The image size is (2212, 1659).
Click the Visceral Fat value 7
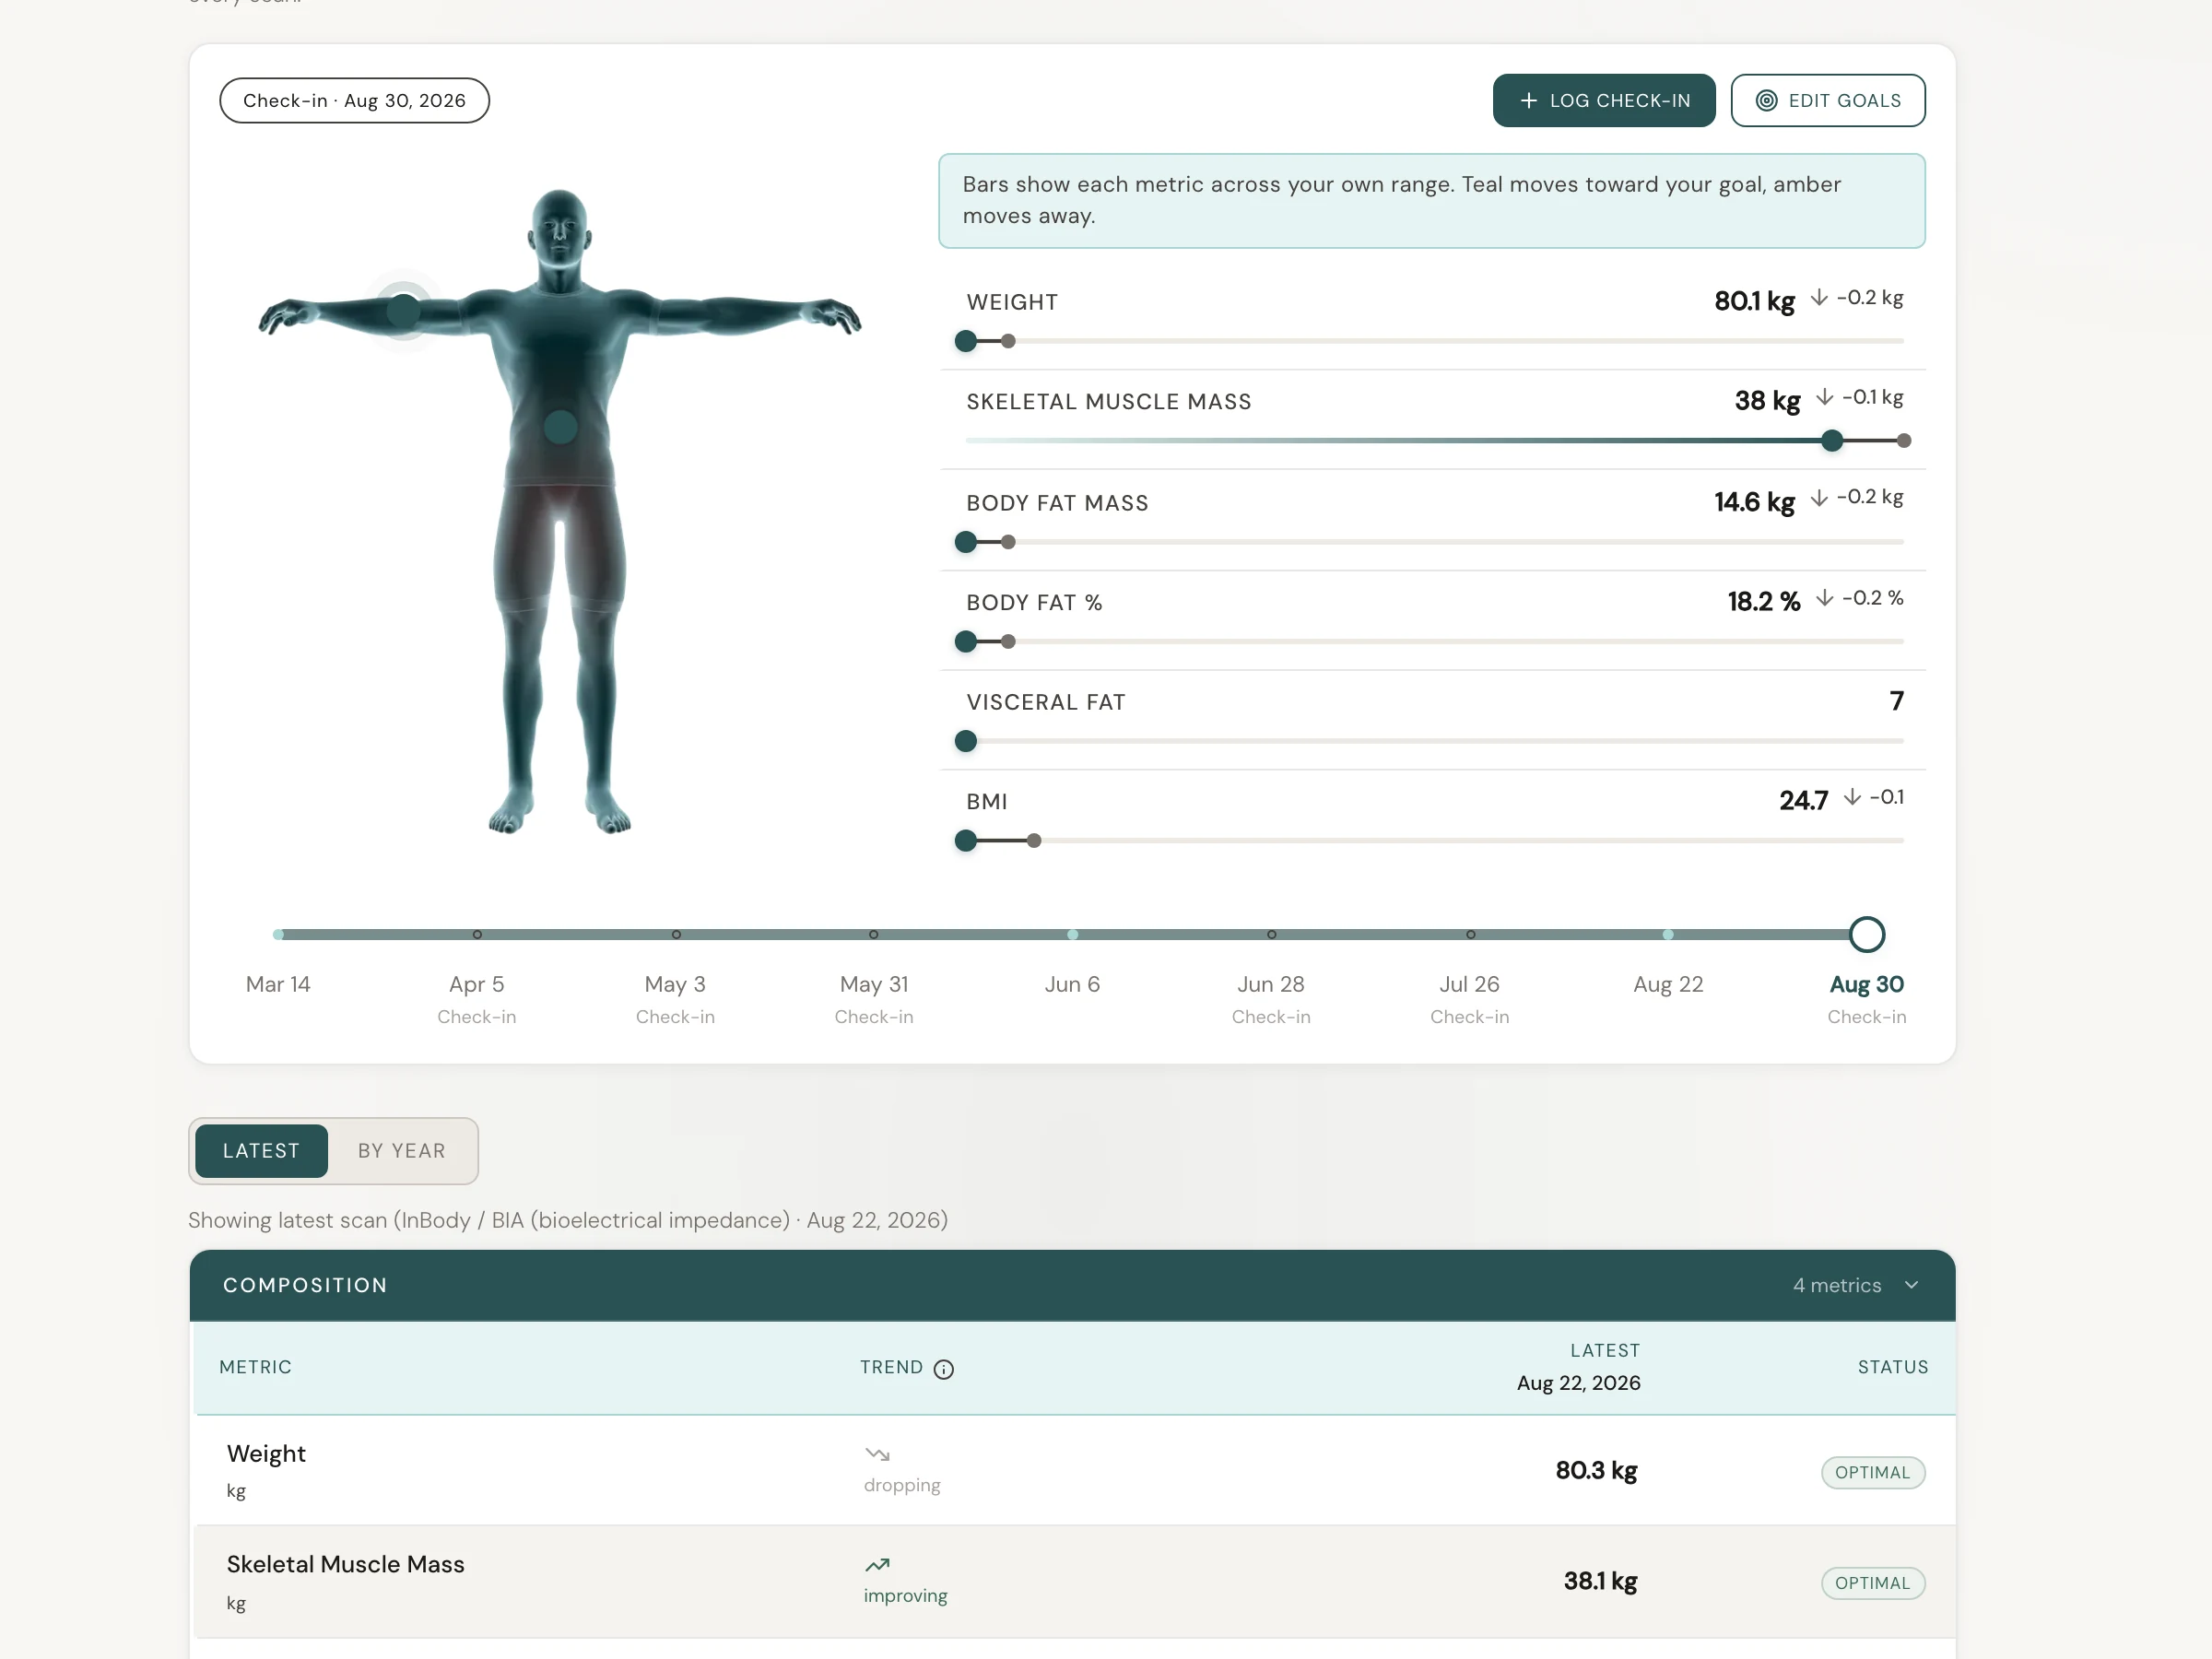pos(1896,701)
